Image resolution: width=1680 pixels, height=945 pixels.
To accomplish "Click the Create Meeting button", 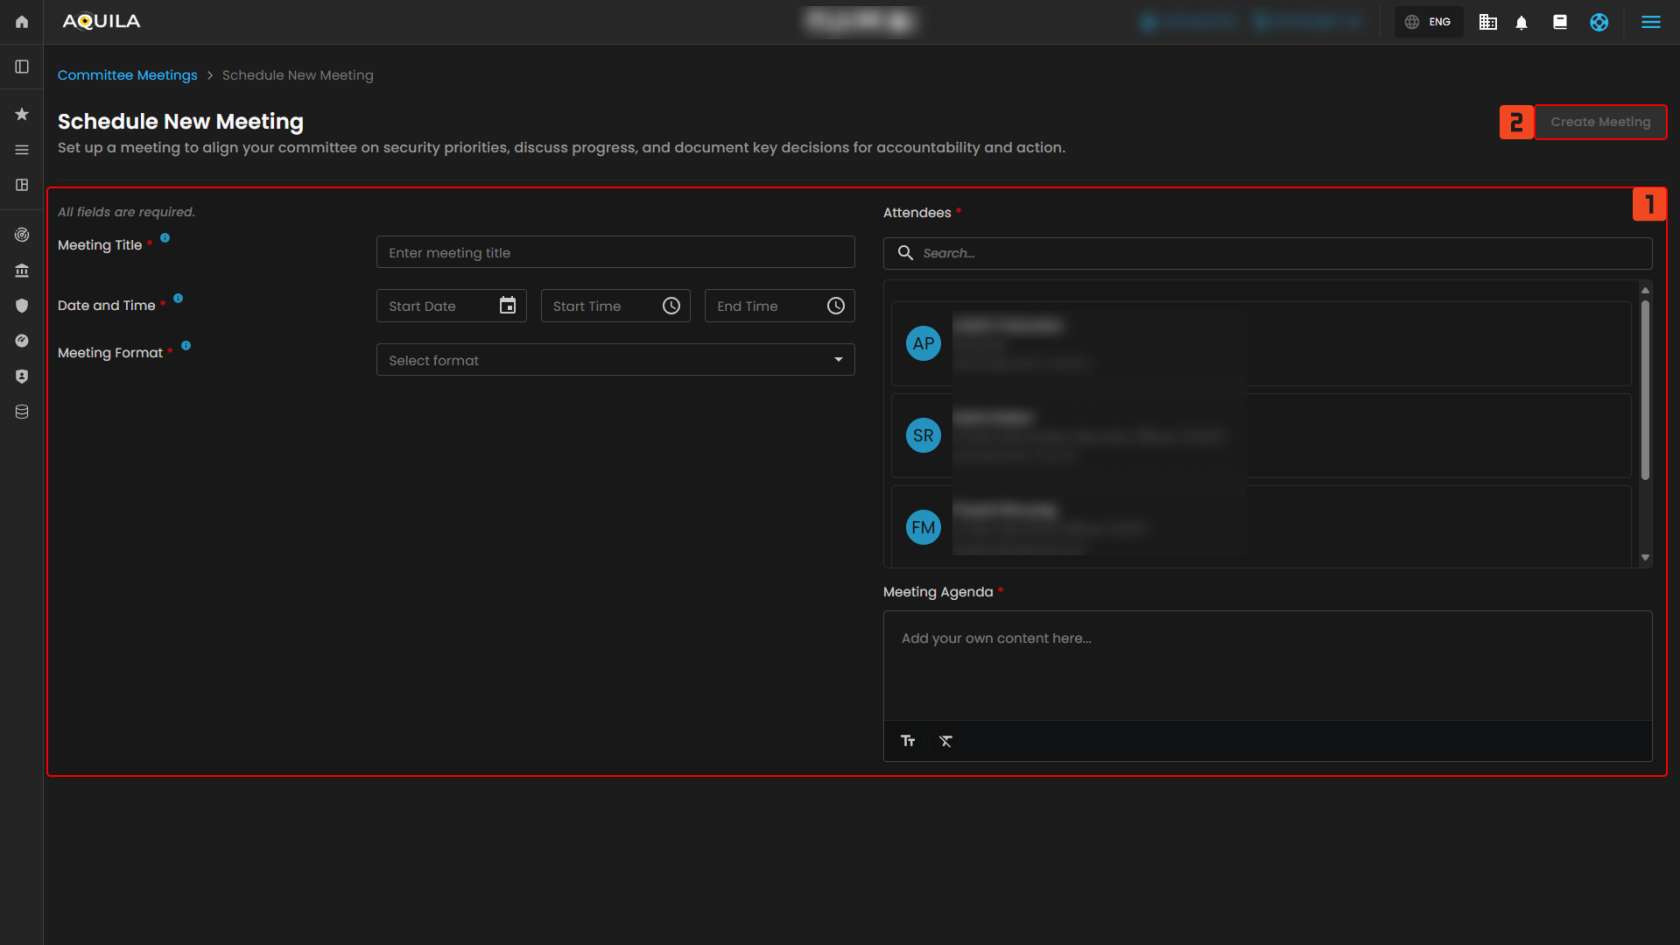I will pos(1600,122).
